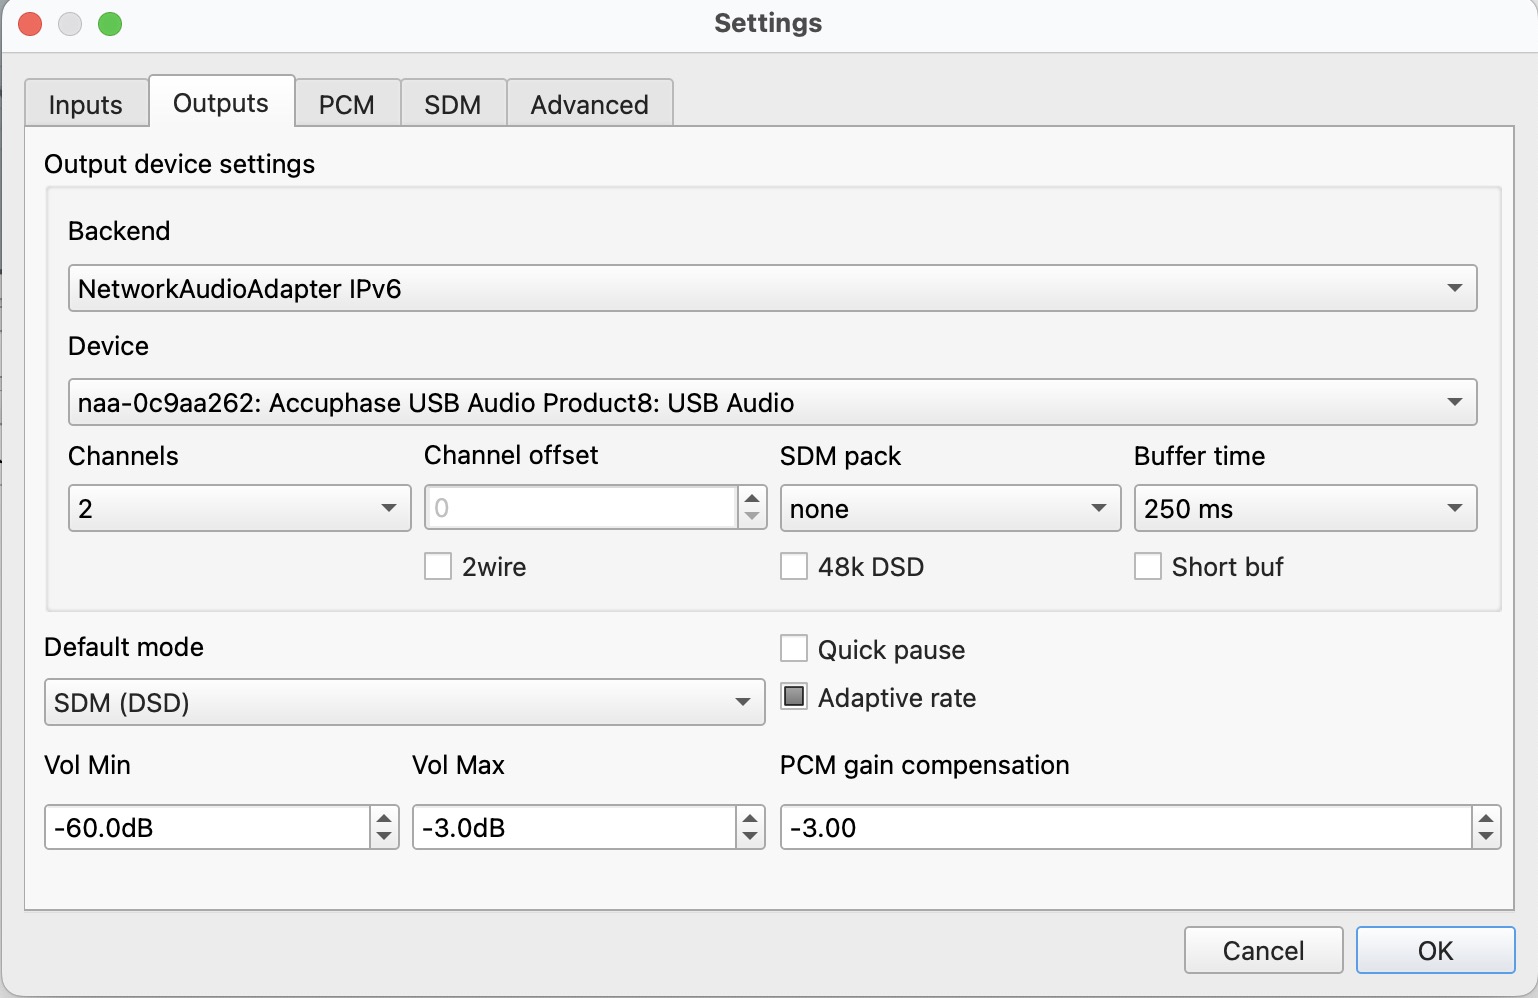Toggle the 48k DSD checkbox
The width and height of the screenshot is (1538, 998).
point(794,567)
